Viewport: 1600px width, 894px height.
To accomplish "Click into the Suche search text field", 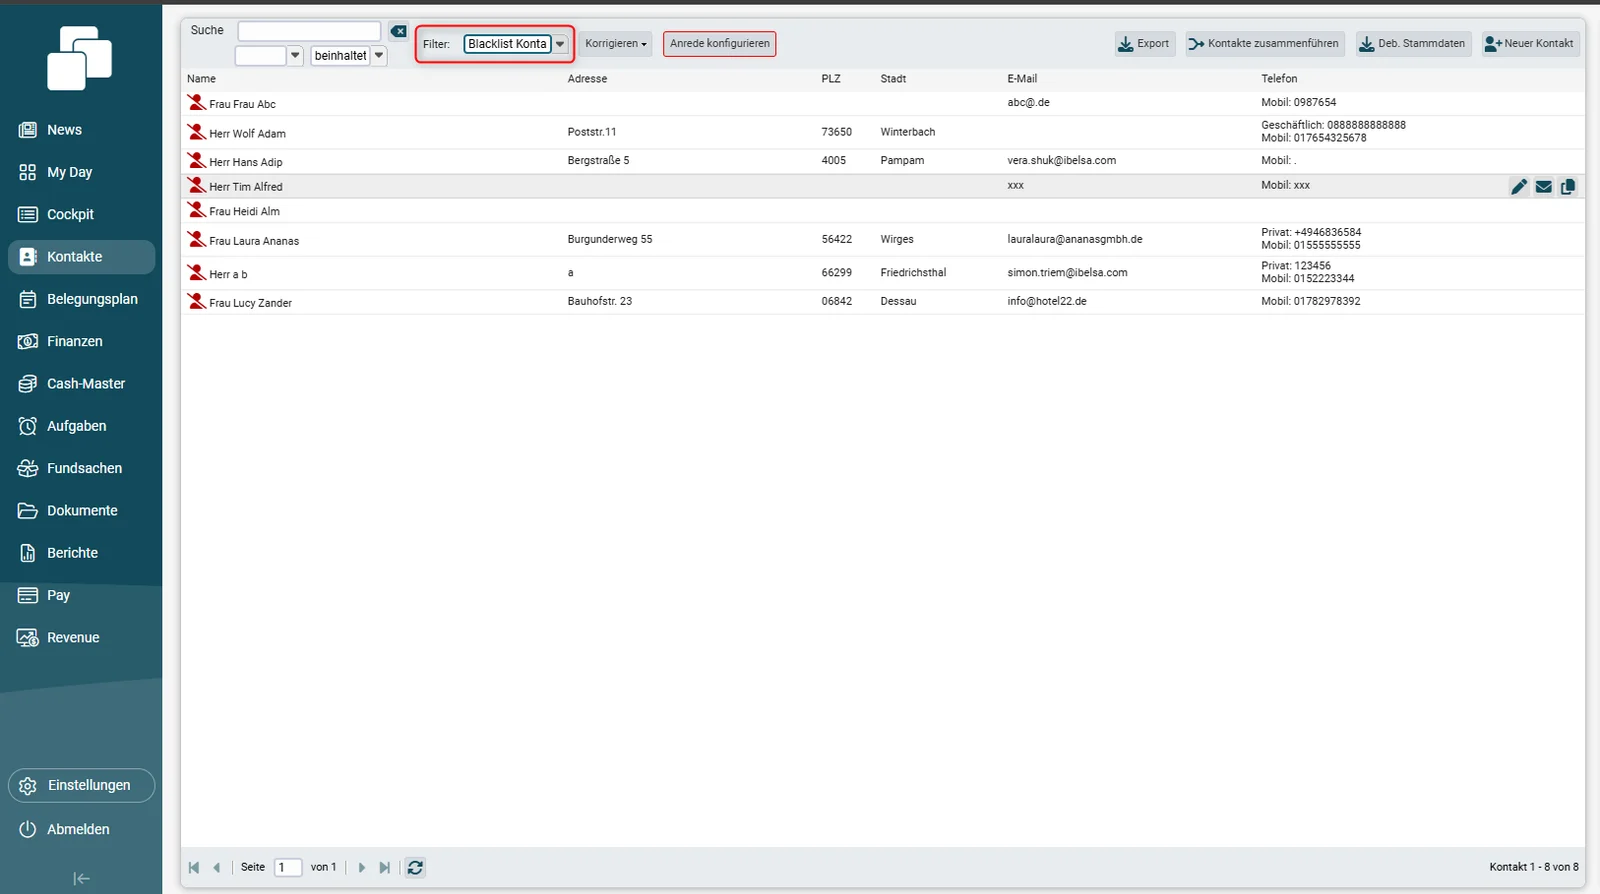I will point(309,31).
